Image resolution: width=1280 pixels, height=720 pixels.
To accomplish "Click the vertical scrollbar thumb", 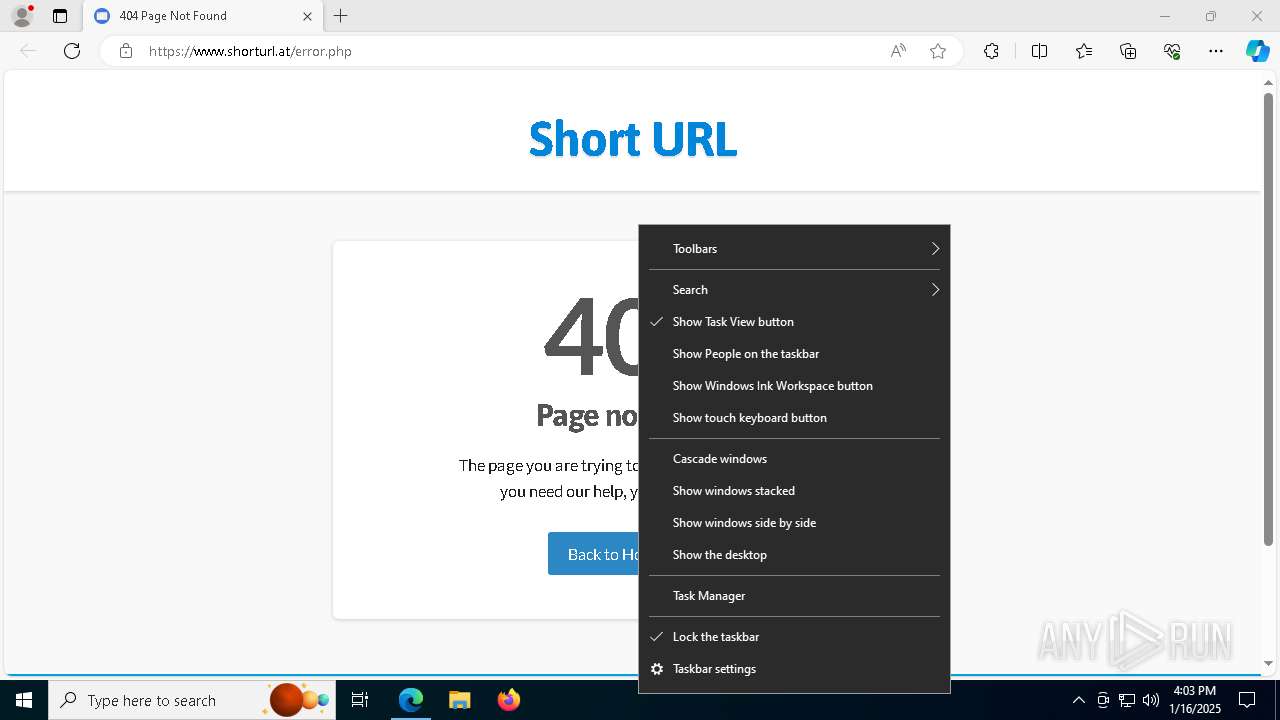I will point(1268,319).
